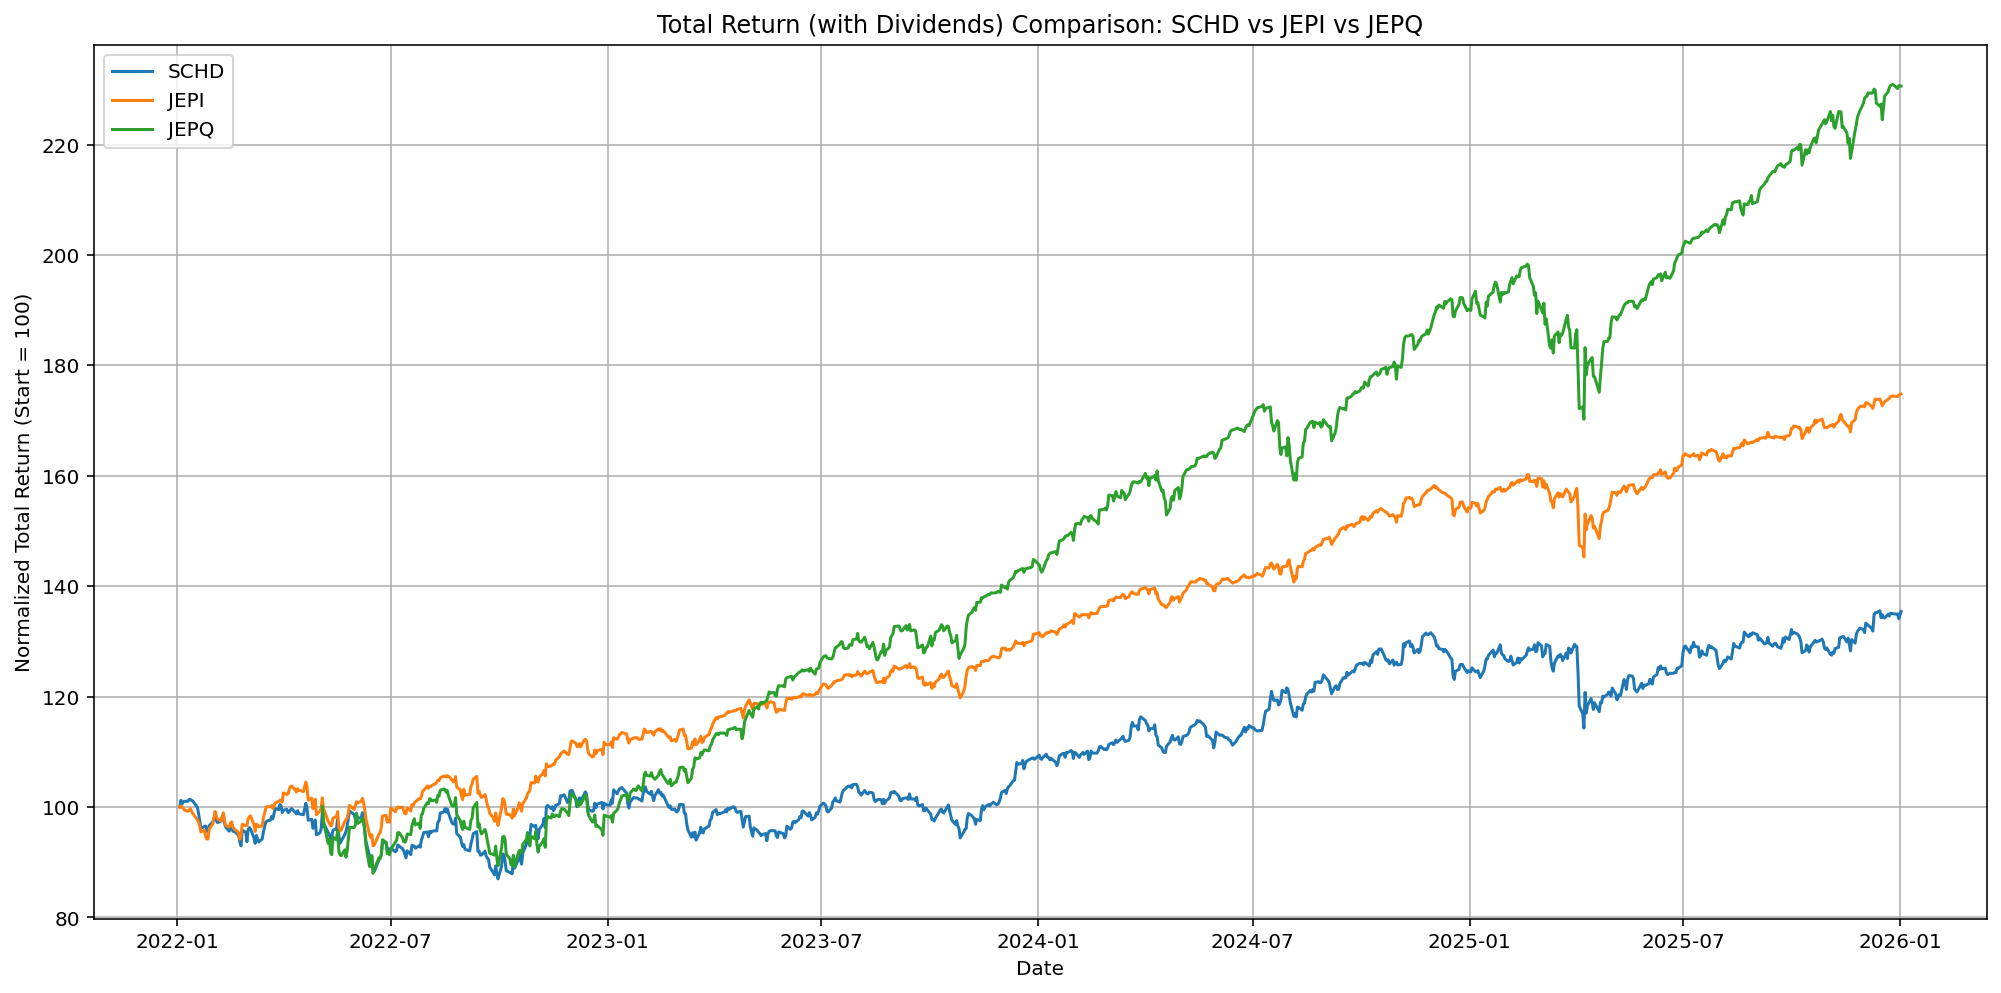Click the 2022-01 x-axis tick label

177,941
